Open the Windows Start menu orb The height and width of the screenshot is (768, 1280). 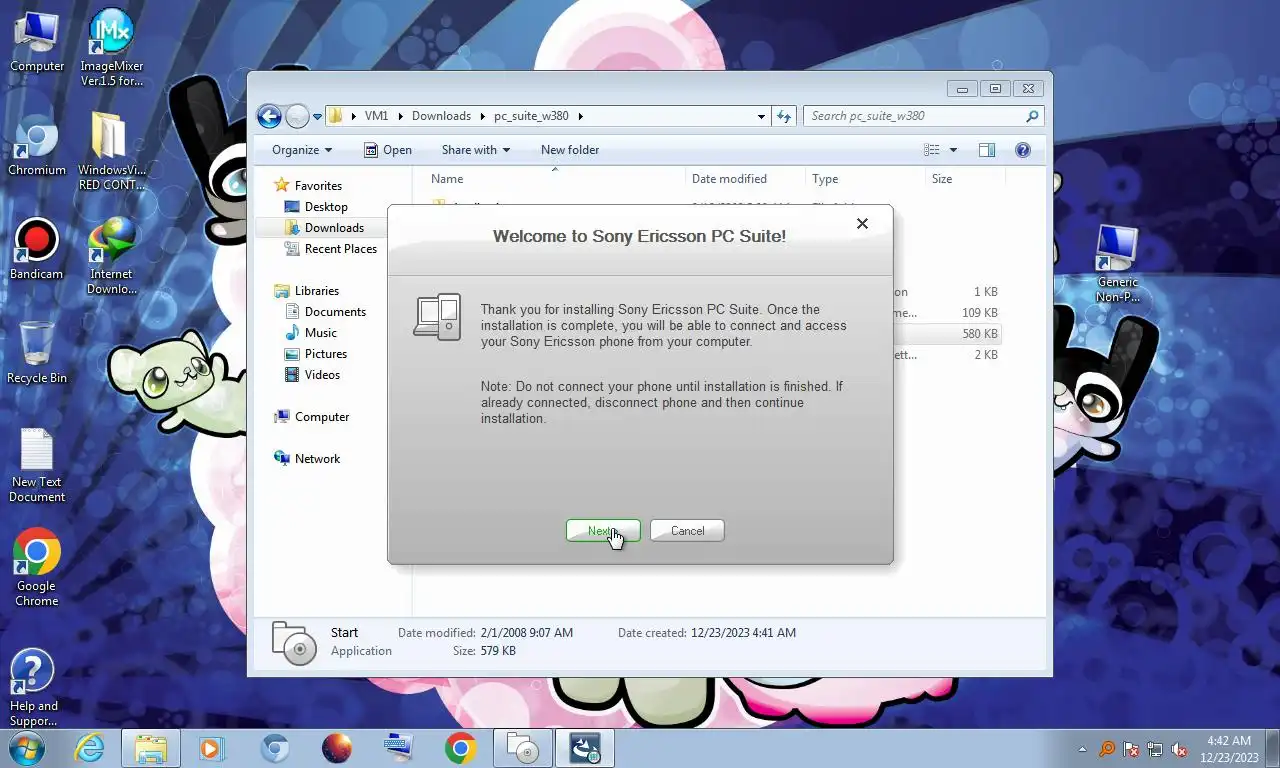pos(27,748)
